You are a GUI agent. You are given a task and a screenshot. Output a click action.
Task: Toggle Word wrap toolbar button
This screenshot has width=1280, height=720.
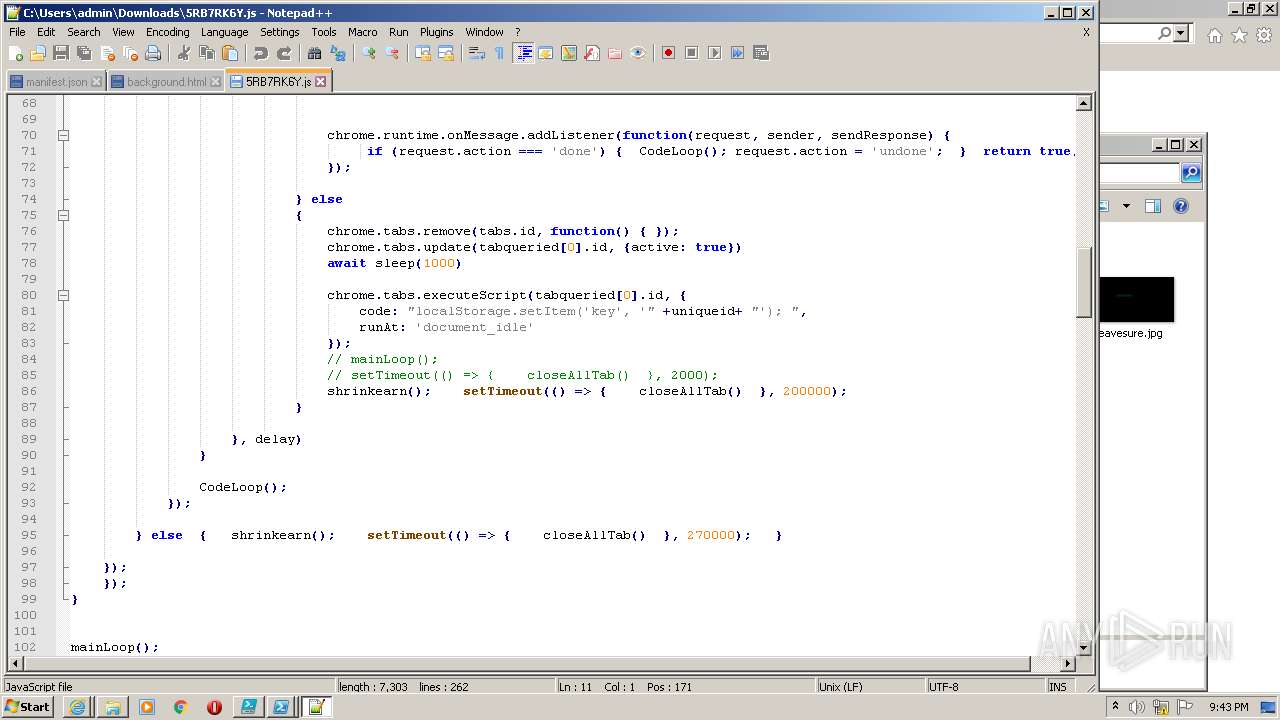click(477, 53)
